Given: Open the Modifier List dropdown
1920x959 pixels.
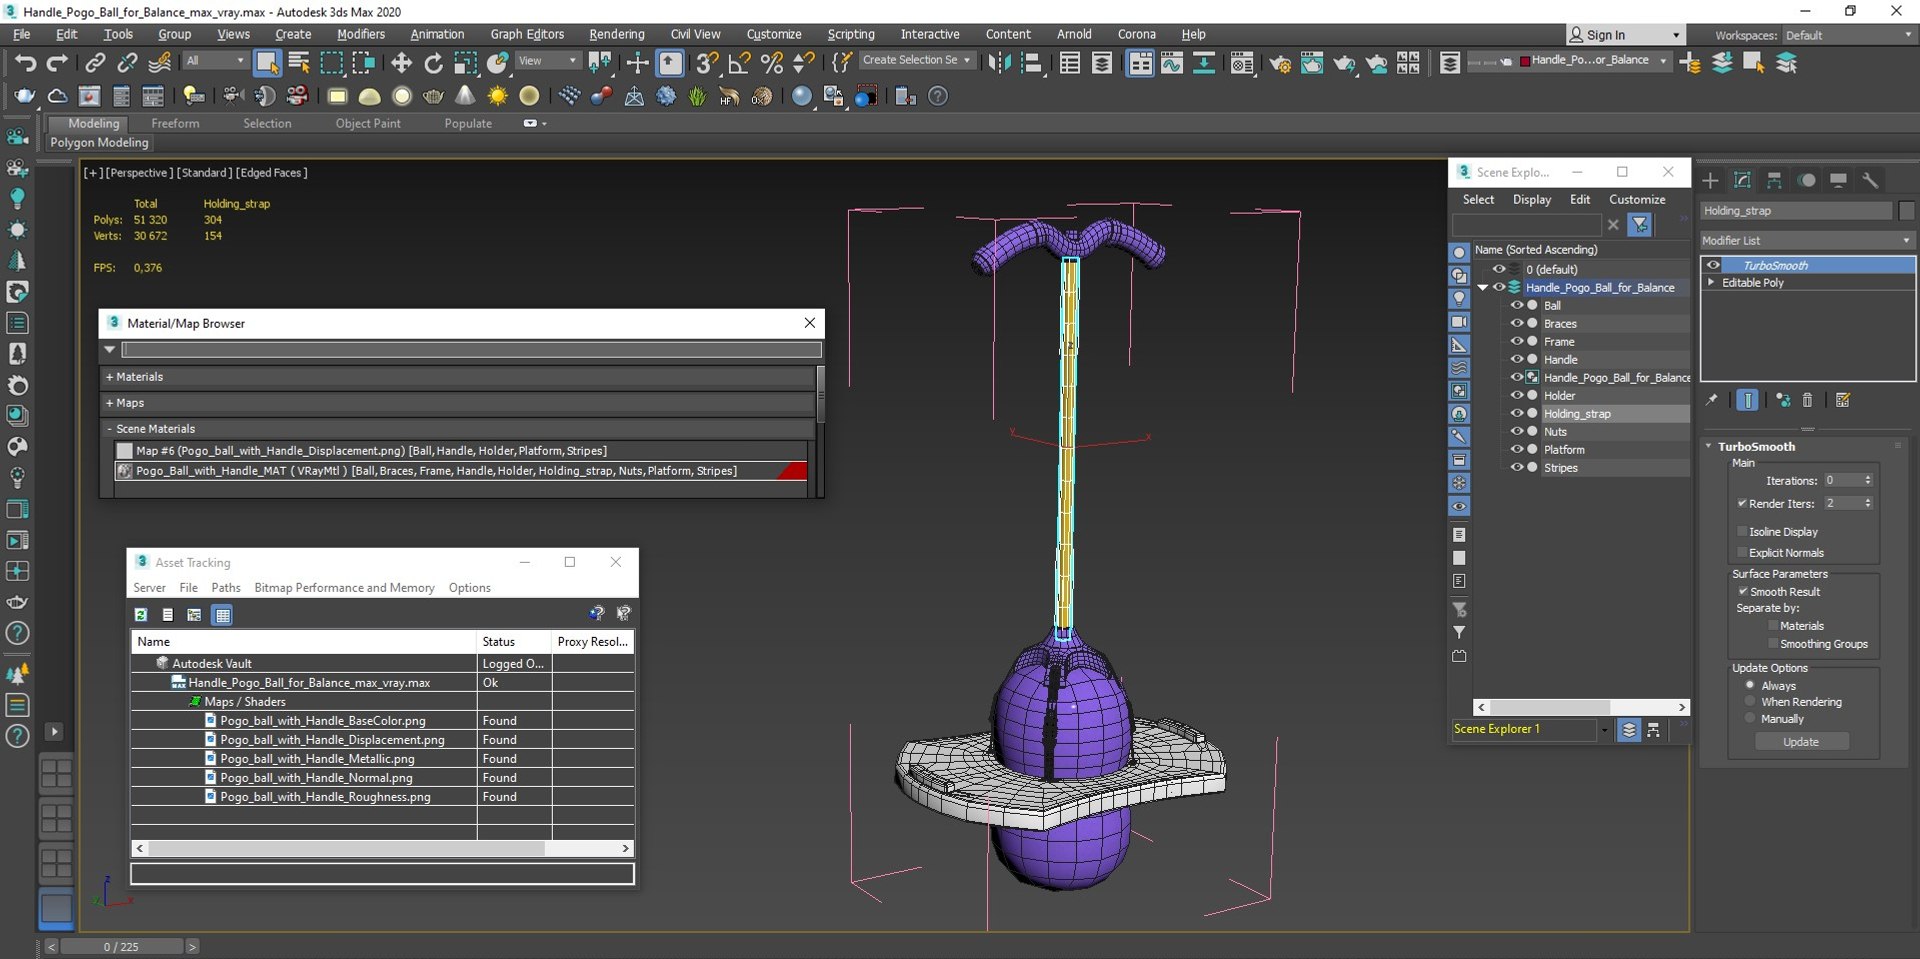Looking at the screenshot, I should click(x=1807, y=241).
